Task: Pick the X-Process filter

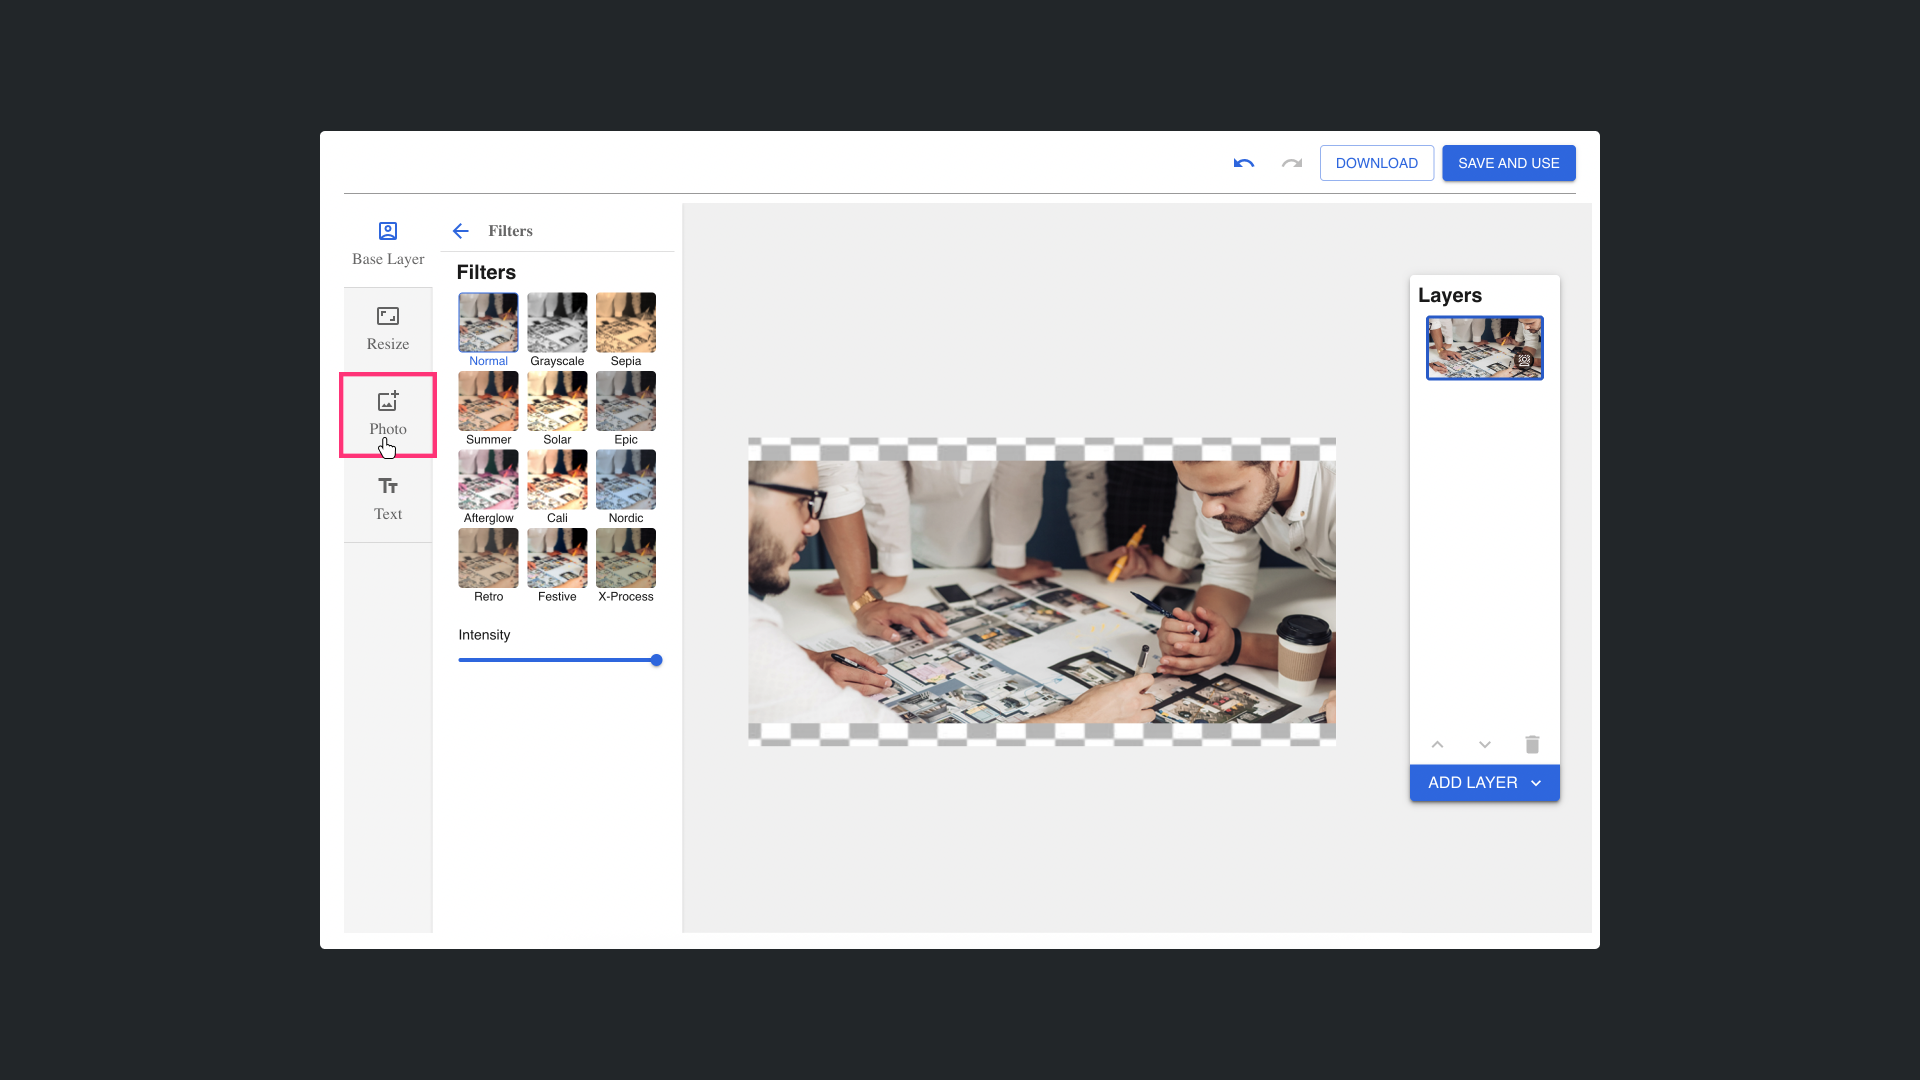Action: [x=626, y=558]
